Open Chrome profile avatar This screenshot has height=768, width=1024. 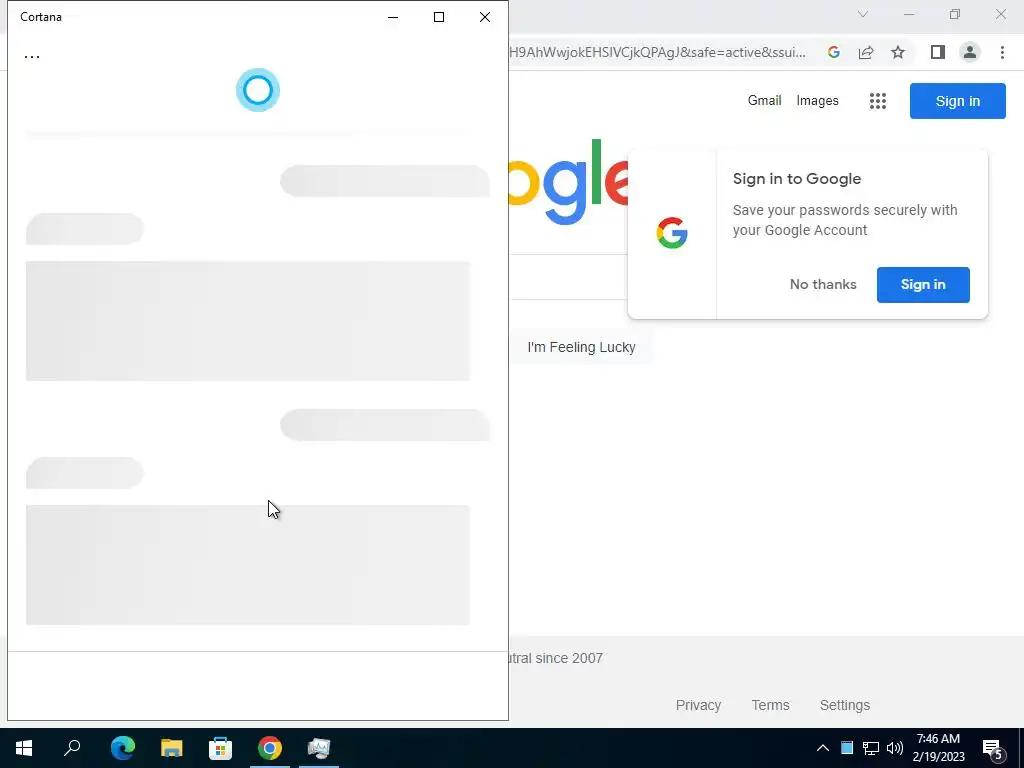[x=970, y=52]
